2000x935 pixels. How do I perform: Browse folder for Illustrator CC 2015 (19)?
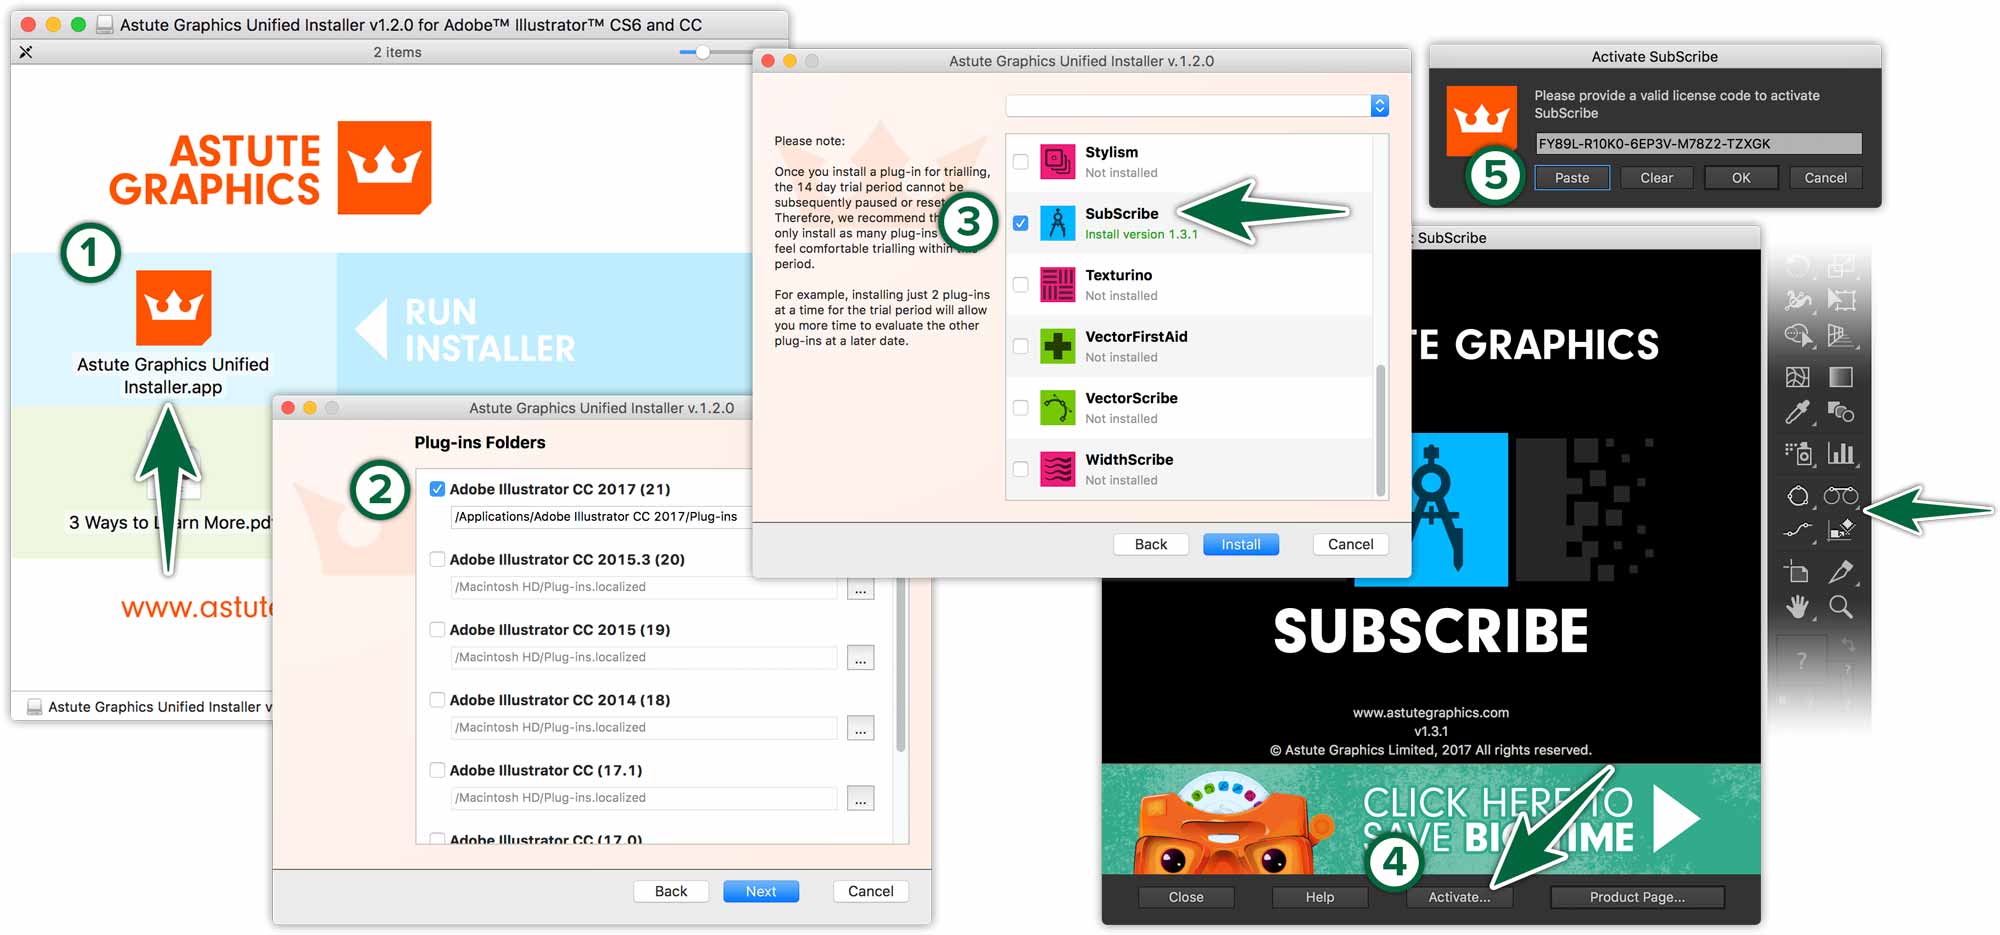860,658
